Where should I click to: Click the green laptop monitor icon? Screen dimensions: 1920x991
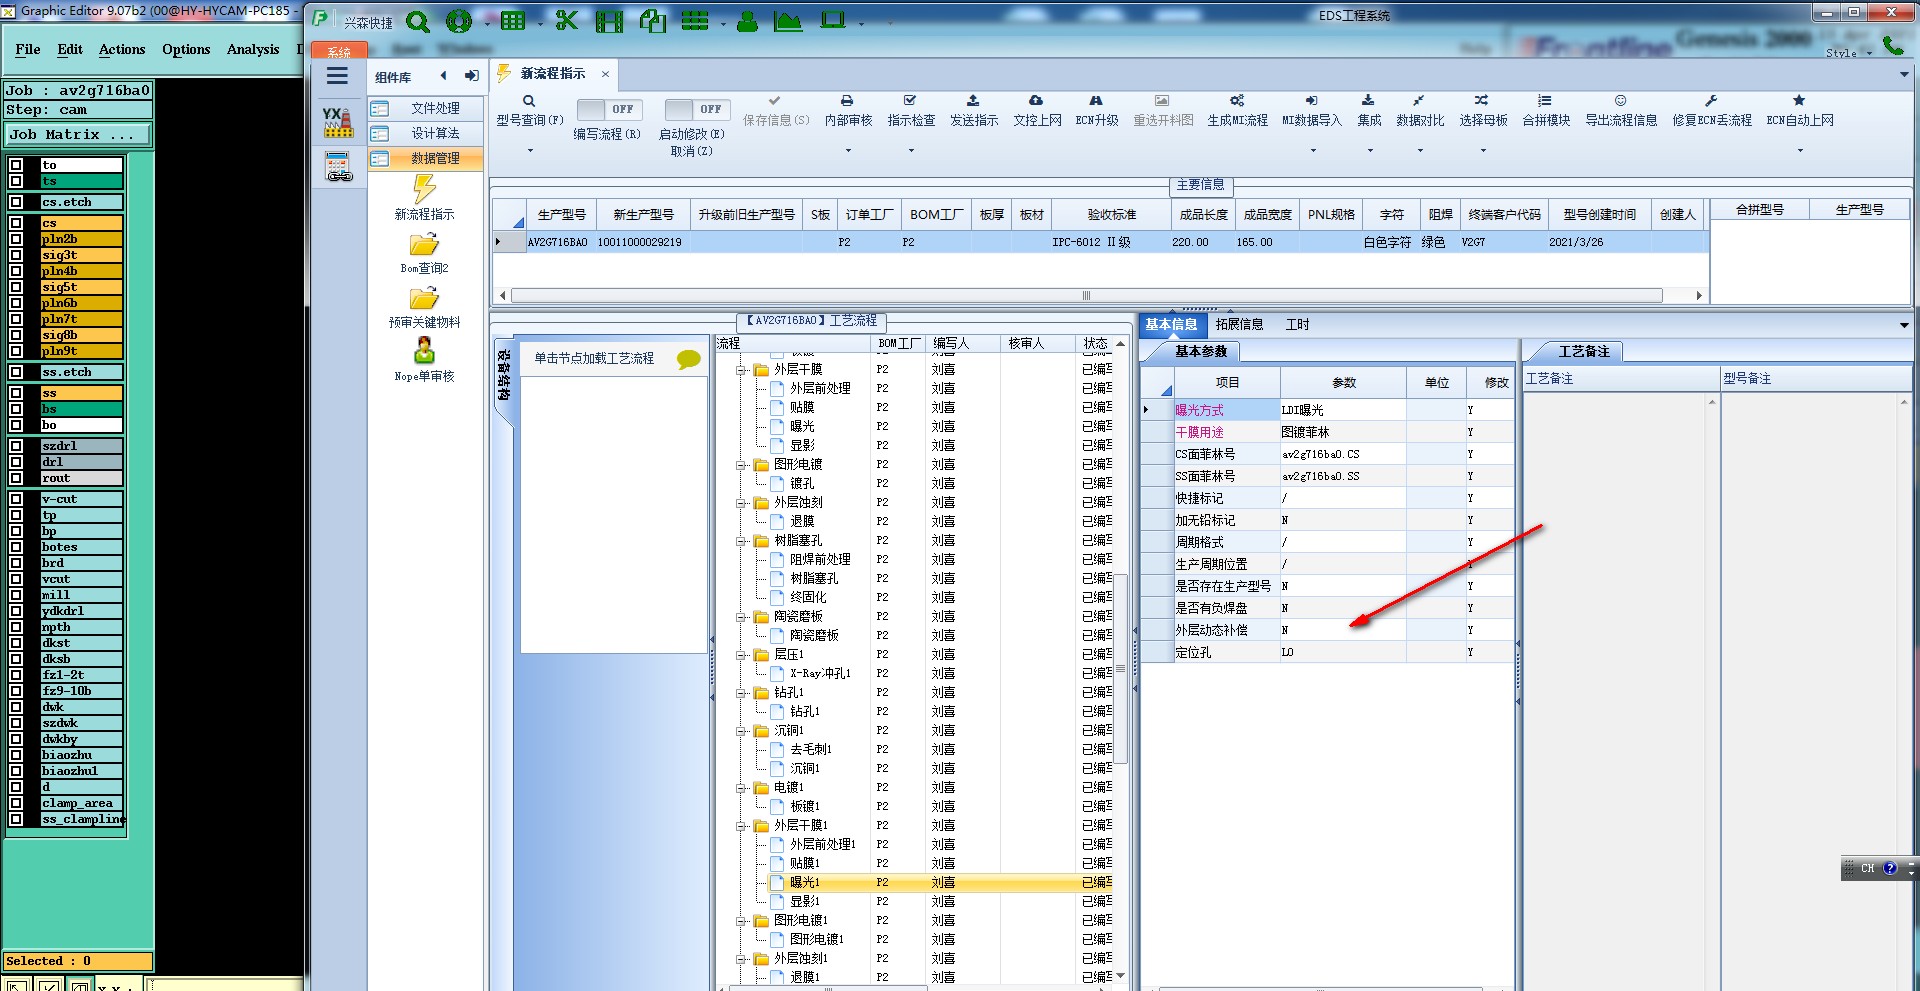(x=833, y=21)
